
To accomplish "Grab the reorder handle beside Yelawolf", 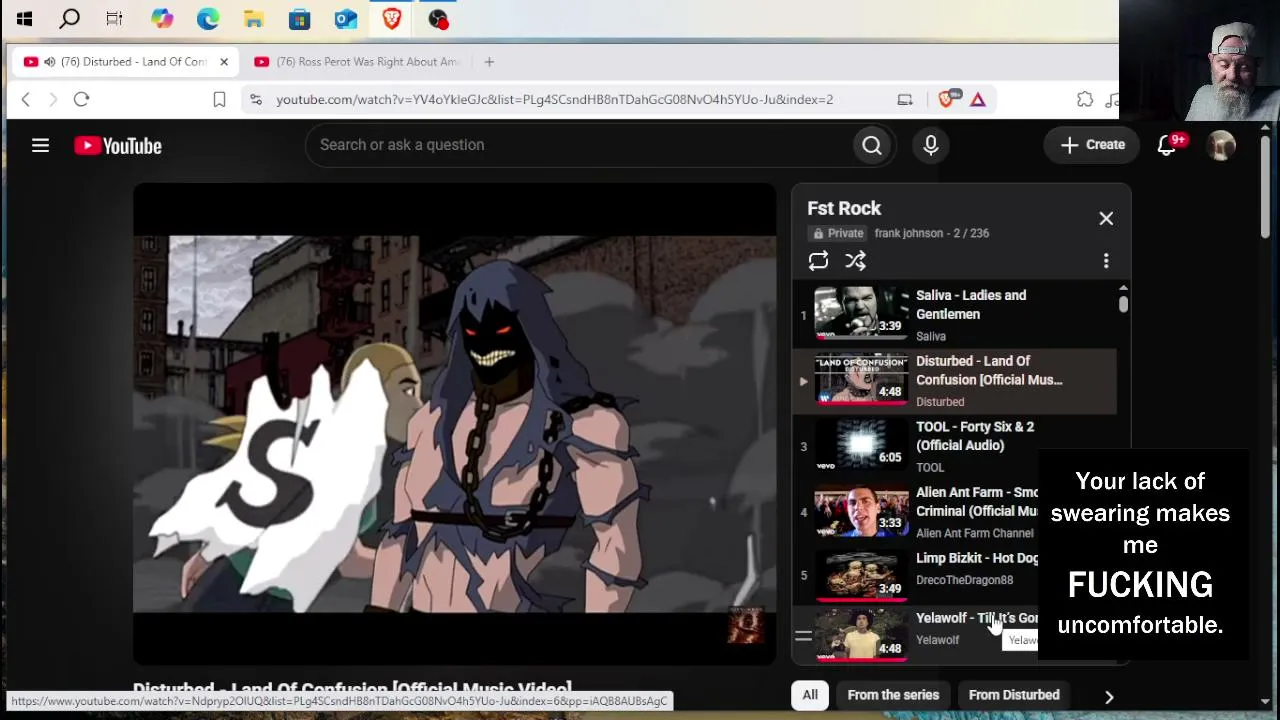I will (x=803, y=635).
